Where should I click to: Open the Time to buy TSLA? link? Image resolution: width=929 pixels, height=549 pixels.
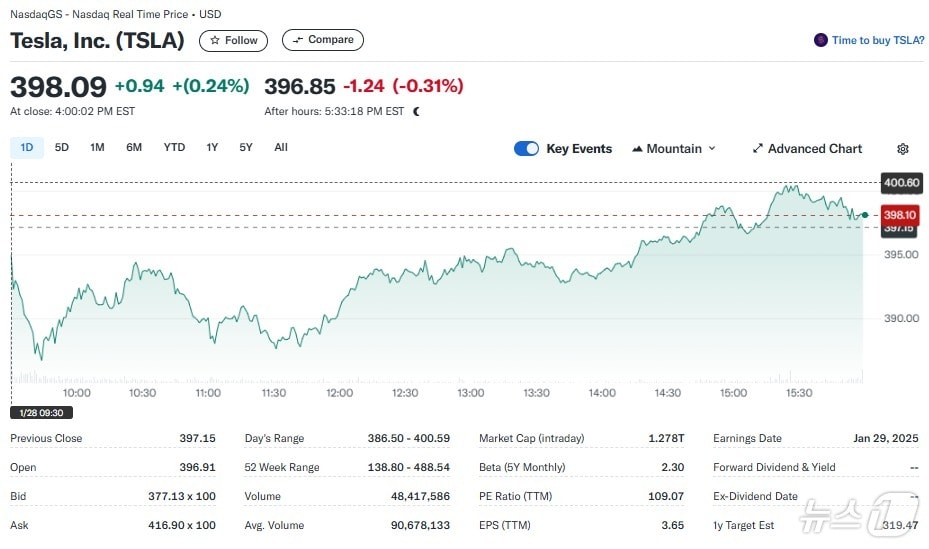(877, 41)
